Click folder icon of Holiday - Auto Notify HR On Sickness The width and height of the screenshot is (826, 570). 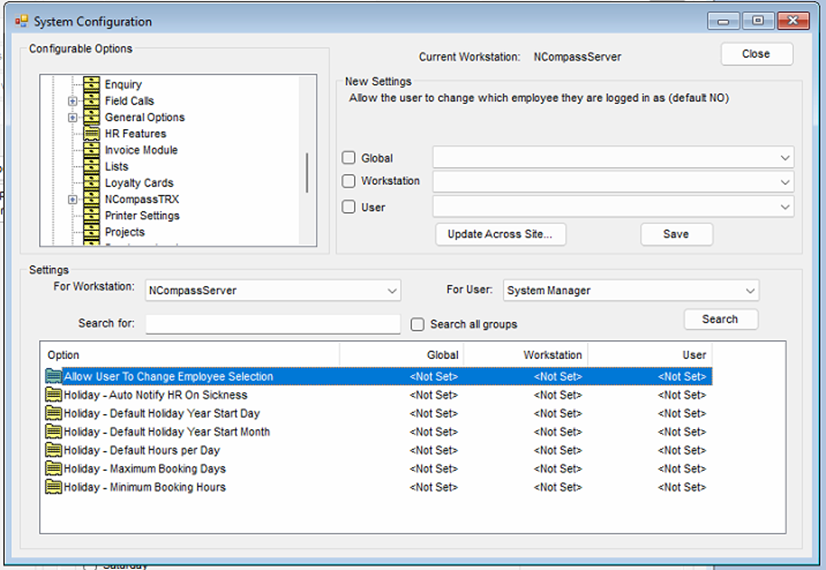coord(53,395)
